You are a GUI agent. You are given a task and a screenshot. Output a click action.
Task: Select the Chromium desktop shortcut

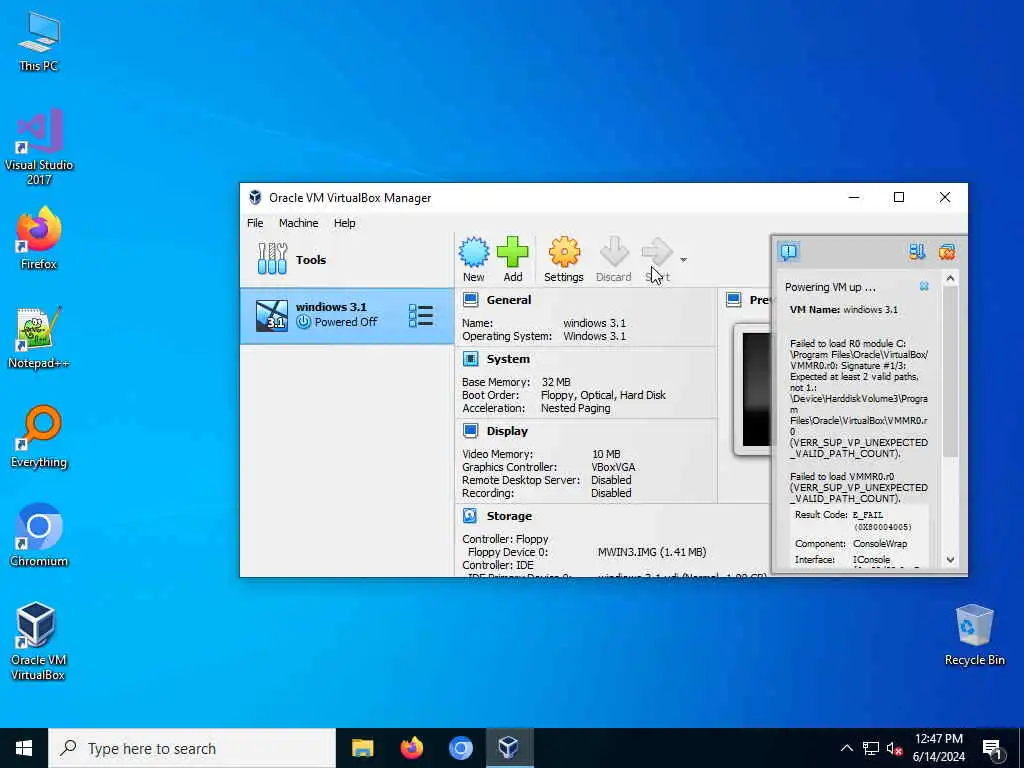39,536
